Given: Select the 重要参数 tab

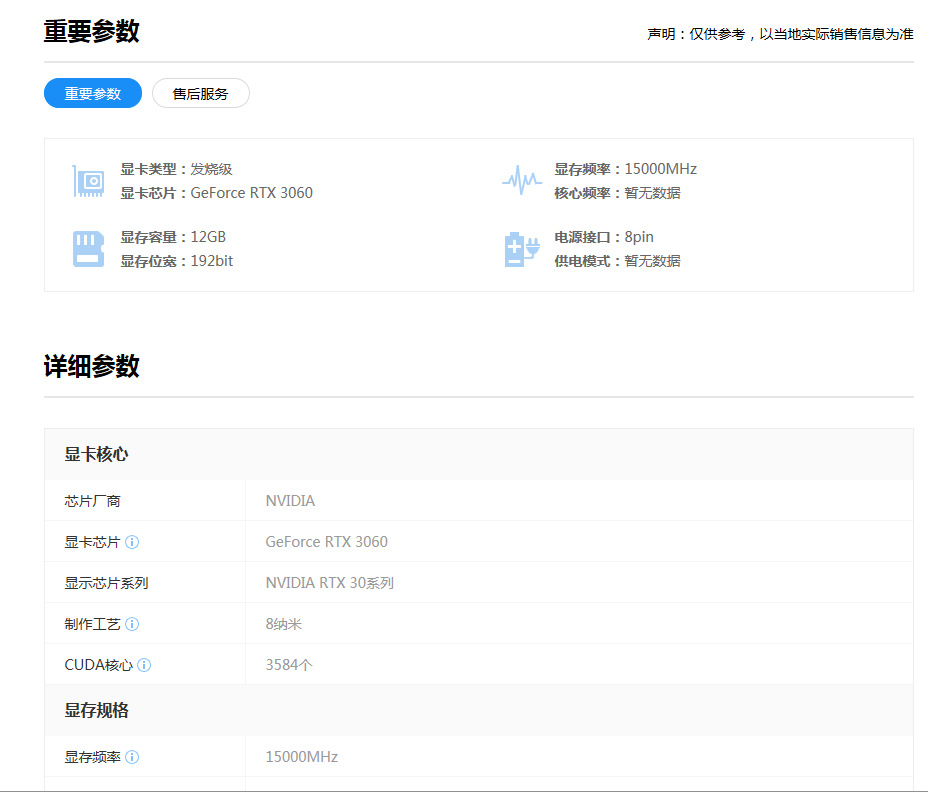Looking at the screenshot, I should pyautogui.click(x=93, y=94).
